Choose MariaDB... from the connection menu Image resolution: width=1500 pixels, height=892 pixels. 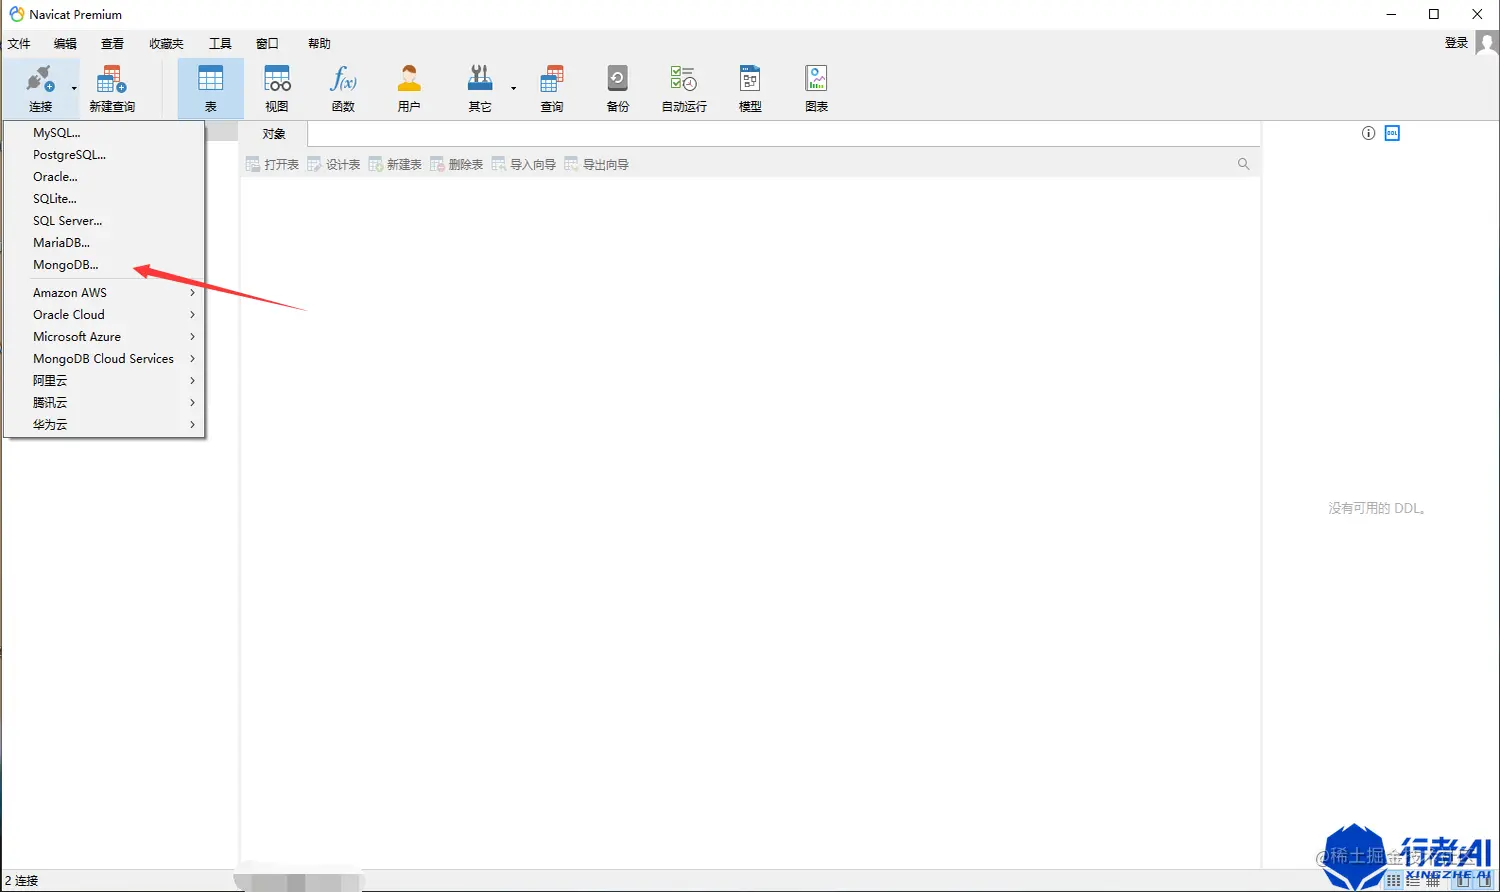click(x=104, y=243)
